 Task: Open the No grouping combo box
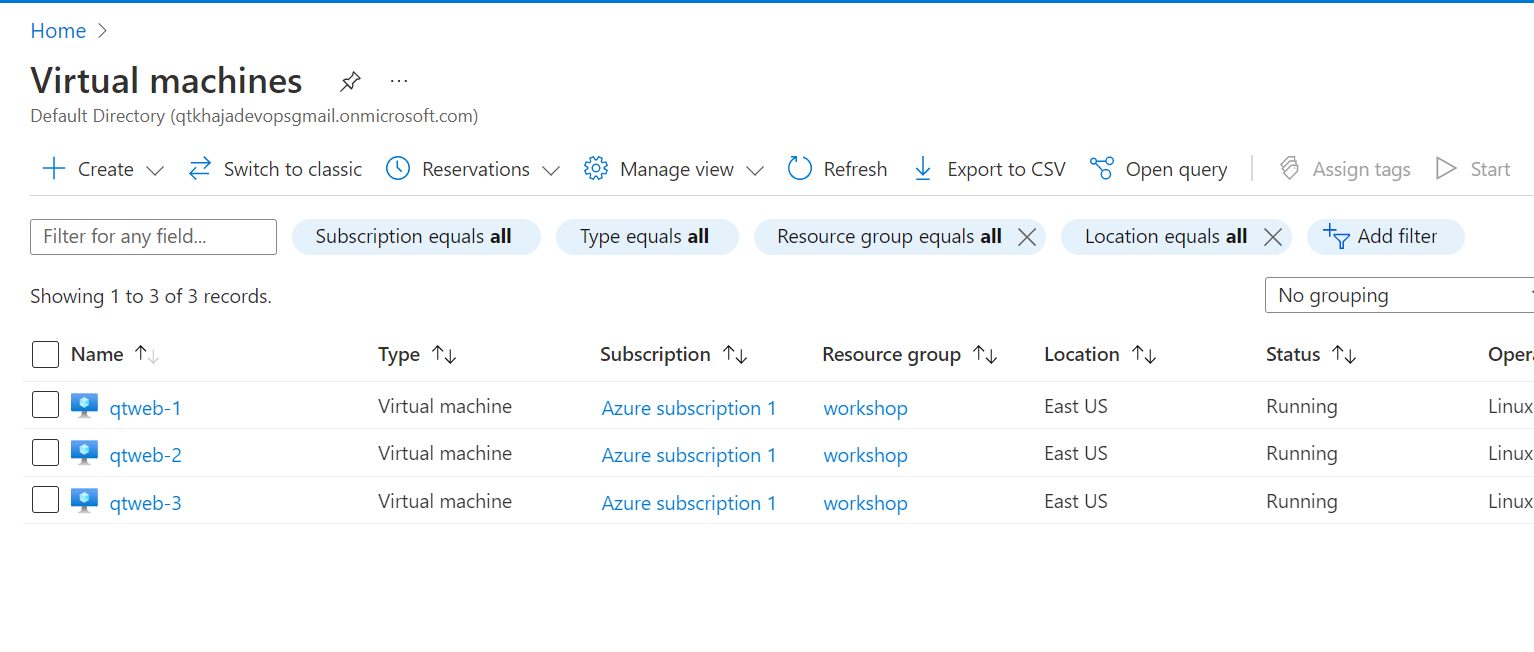1400,295
